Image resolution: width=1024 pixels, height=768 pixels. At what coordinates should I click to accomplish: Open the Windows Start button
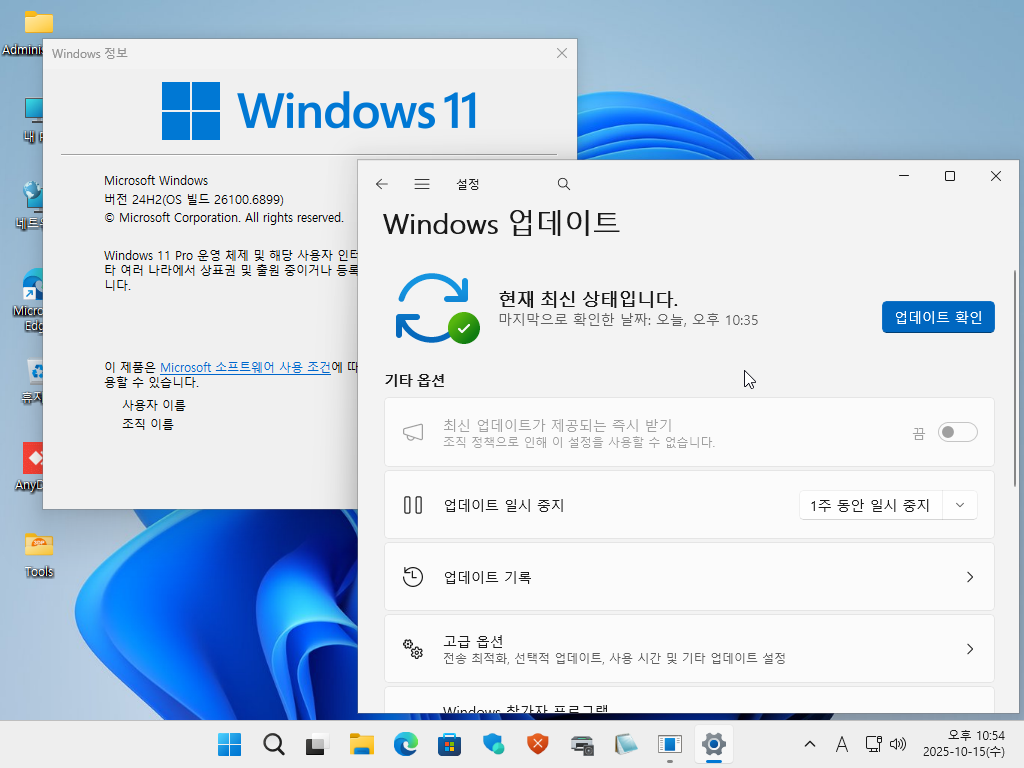229,744
